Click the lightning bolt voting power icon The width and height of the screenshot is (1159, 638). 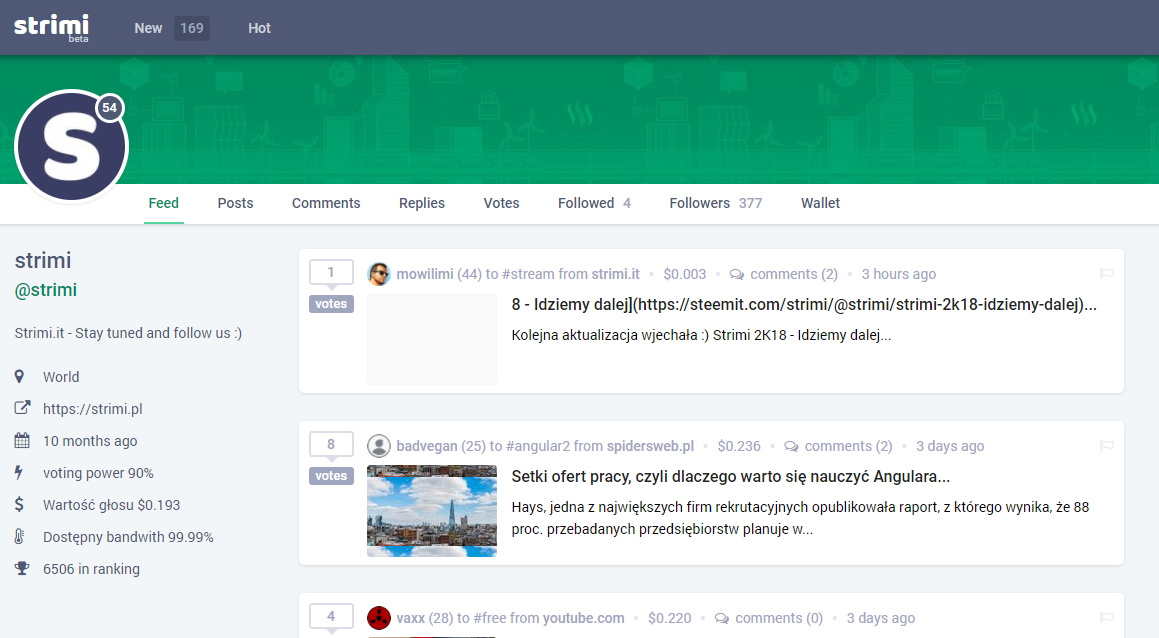click(19, 472)
